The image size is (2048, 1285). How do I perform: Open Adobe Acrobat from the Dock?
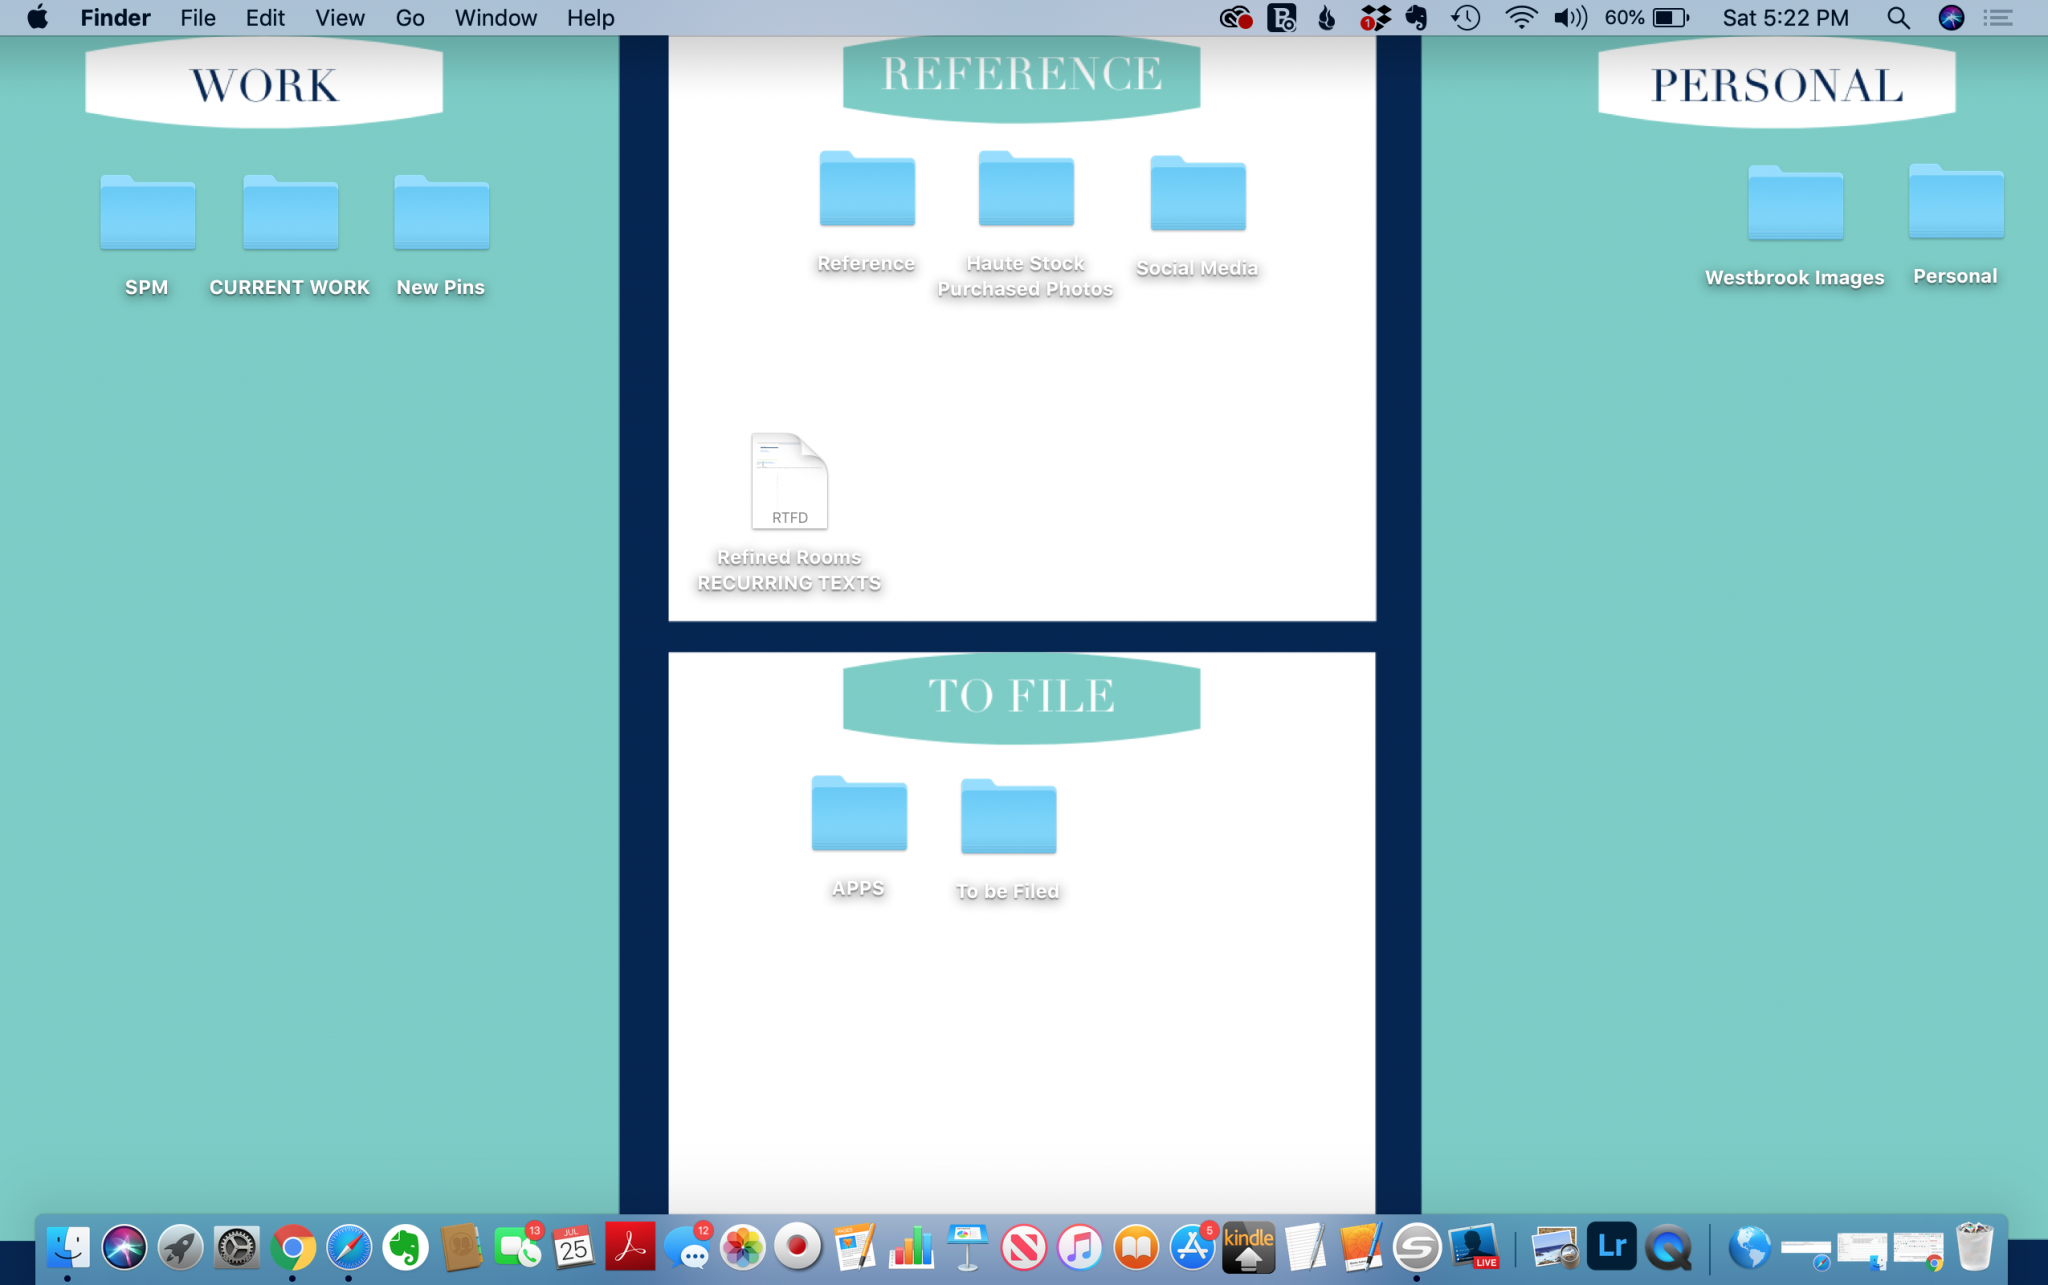pyautogui.click(x=629, y=1247)
